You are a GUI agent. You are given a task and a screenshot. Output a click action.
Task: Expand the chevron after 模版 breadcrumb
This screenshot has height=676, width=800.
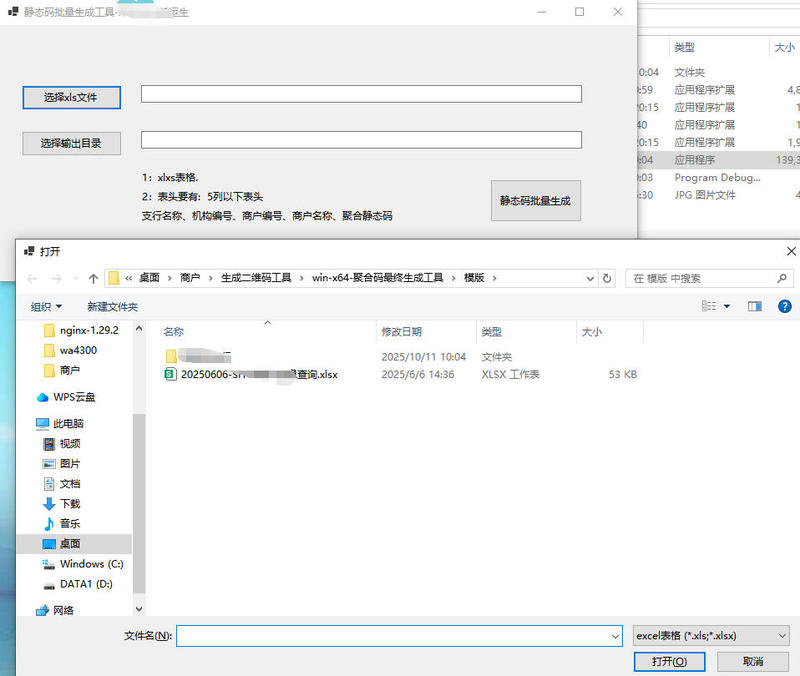coord(494,279)
